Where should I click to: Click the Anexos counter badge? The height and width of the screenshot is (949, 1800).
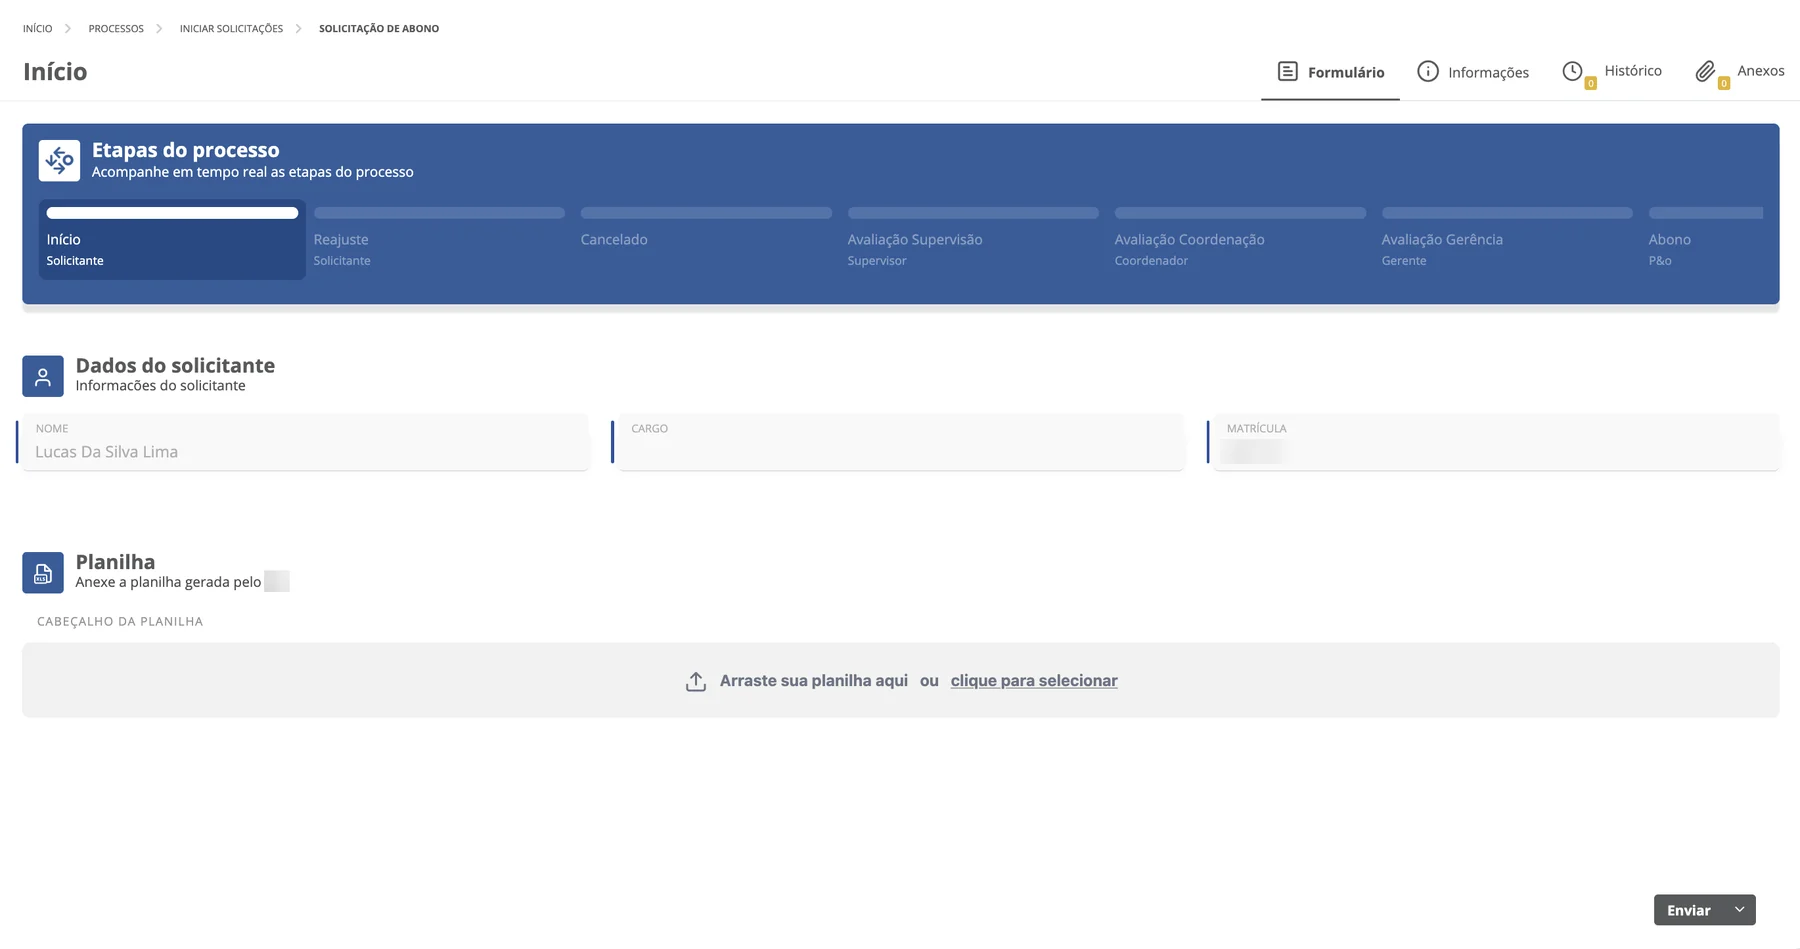point(1723,84)
